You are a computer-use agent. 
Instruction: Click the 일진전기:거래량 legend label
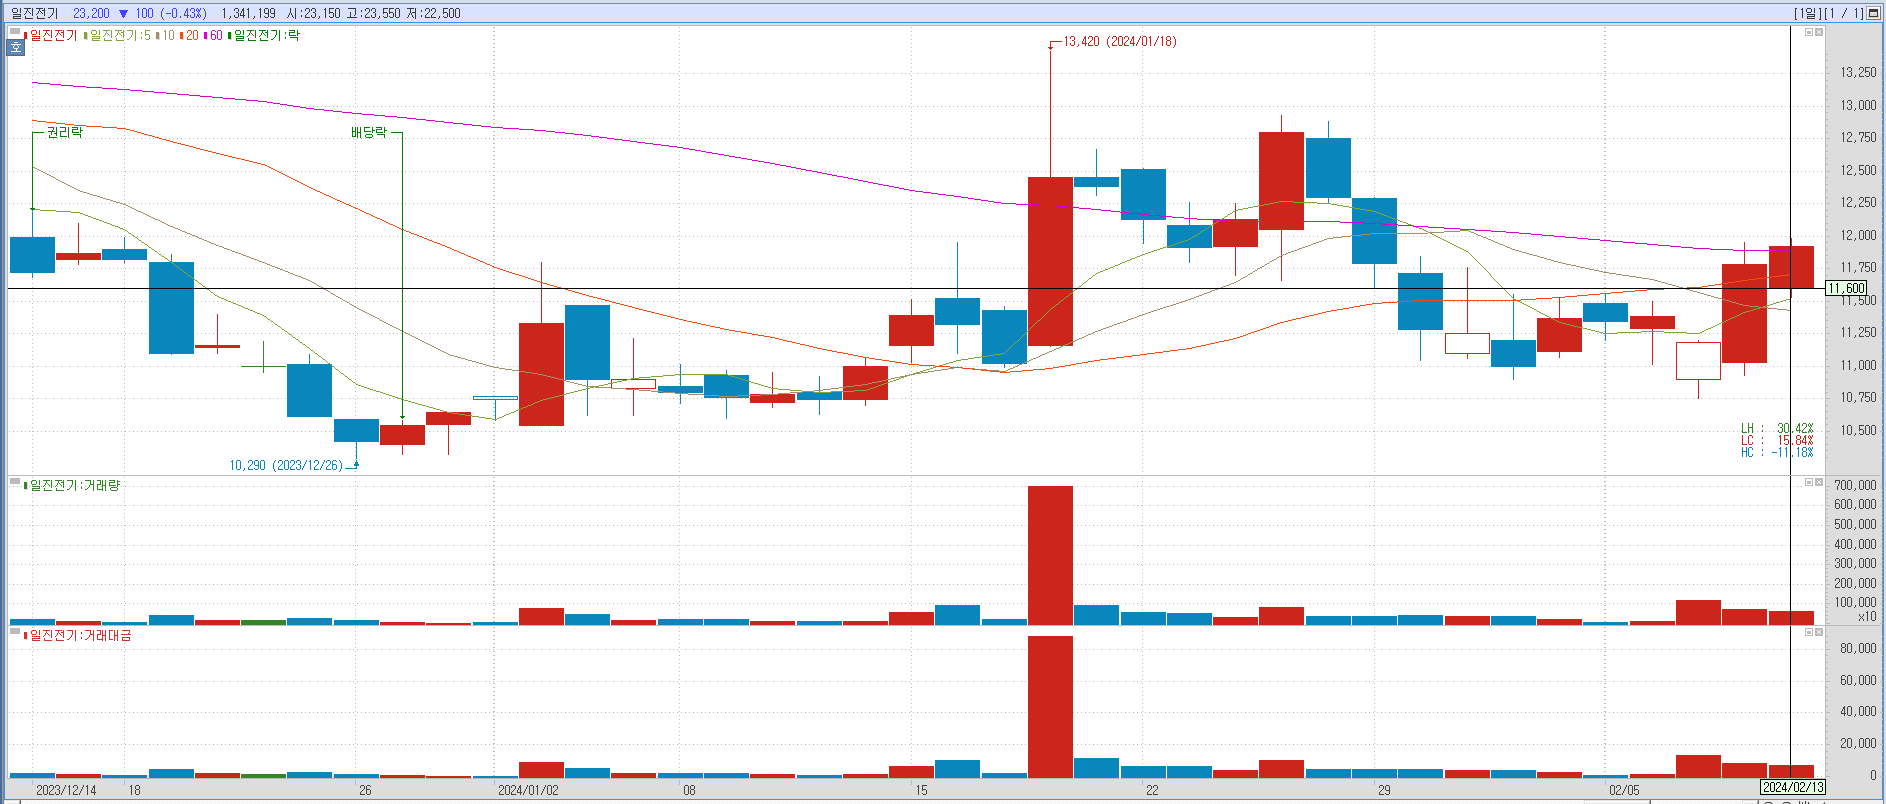coord(74,486)
